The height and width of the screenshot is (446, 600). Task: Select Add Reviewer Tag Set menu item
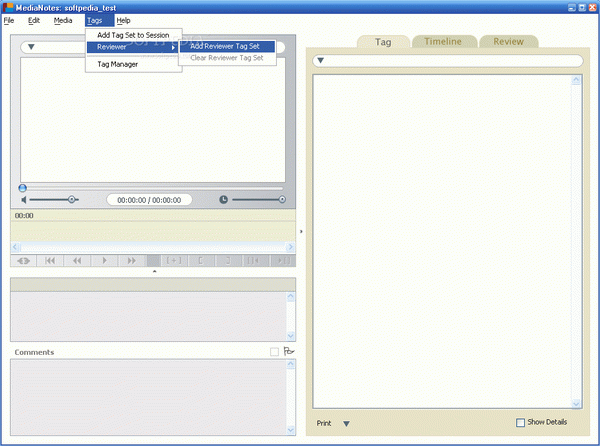[x=226, y=46]
